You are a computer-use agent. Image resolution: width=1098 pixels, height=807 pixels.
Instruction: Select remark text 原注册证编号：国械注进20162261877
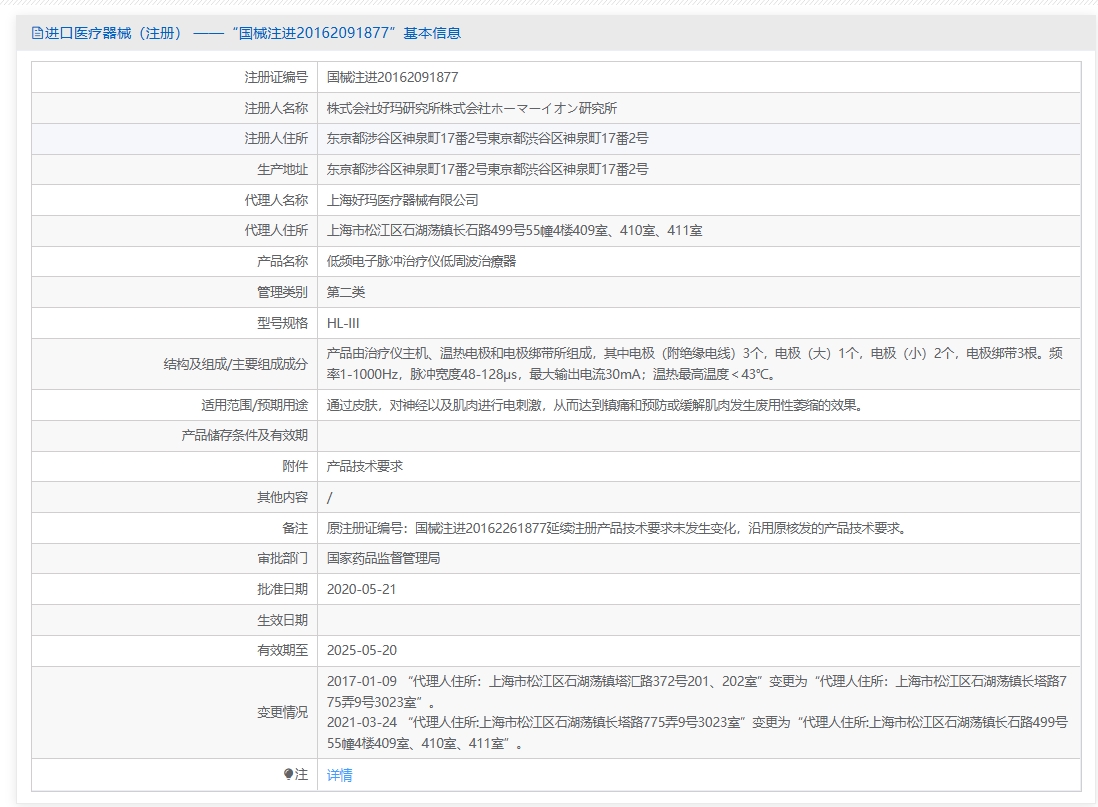(x=618, y=528)
